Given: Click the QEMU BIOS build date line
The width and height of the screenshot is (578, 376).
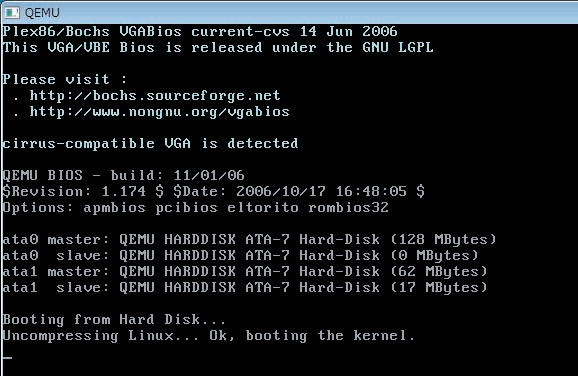Looking at the screenshot, I should pyautogui.click(x=123, y=175).
